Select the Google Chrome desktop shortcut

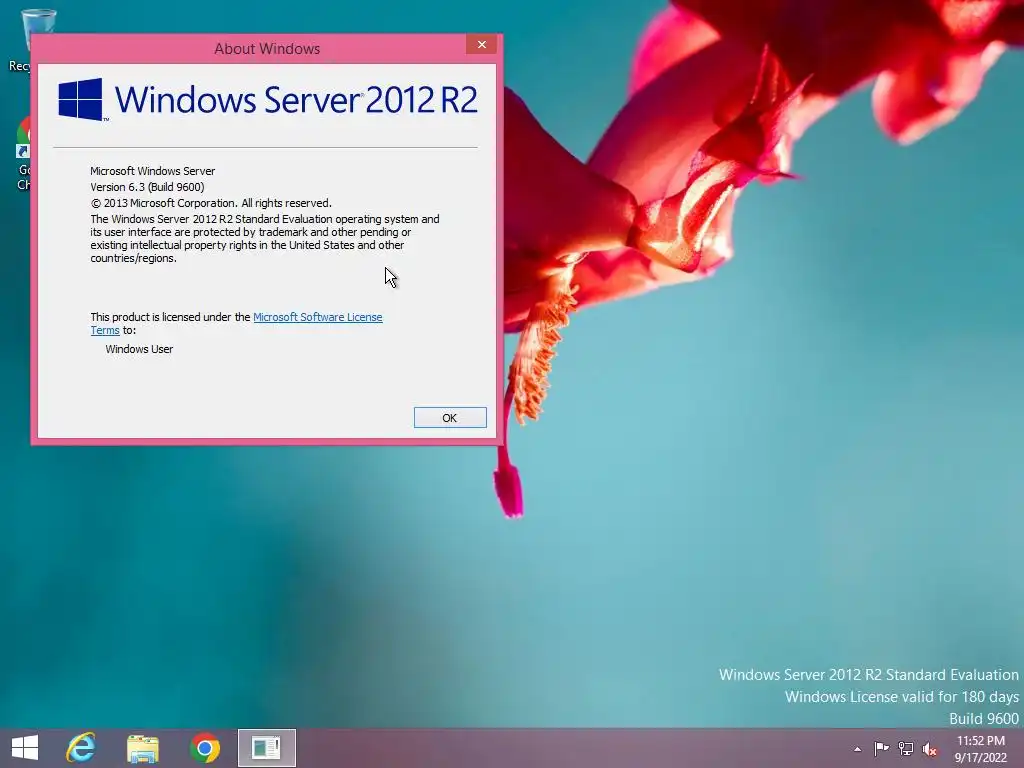[x=24, y=153]
